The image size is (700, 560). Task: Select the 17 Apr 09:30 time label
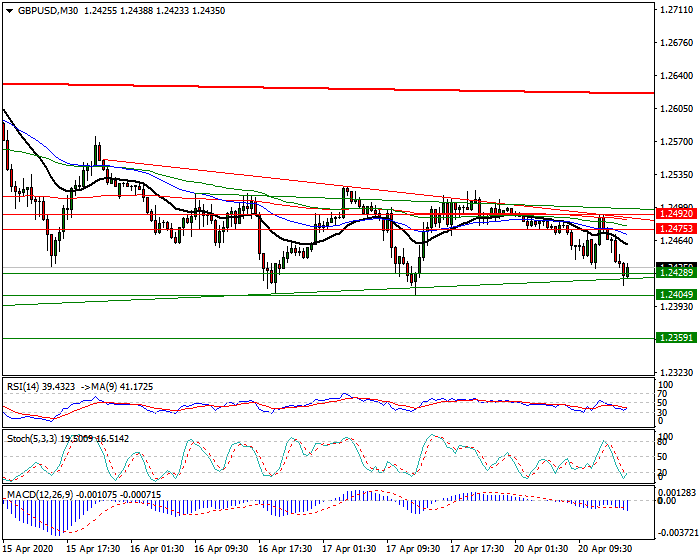click(x=413, y=548)
